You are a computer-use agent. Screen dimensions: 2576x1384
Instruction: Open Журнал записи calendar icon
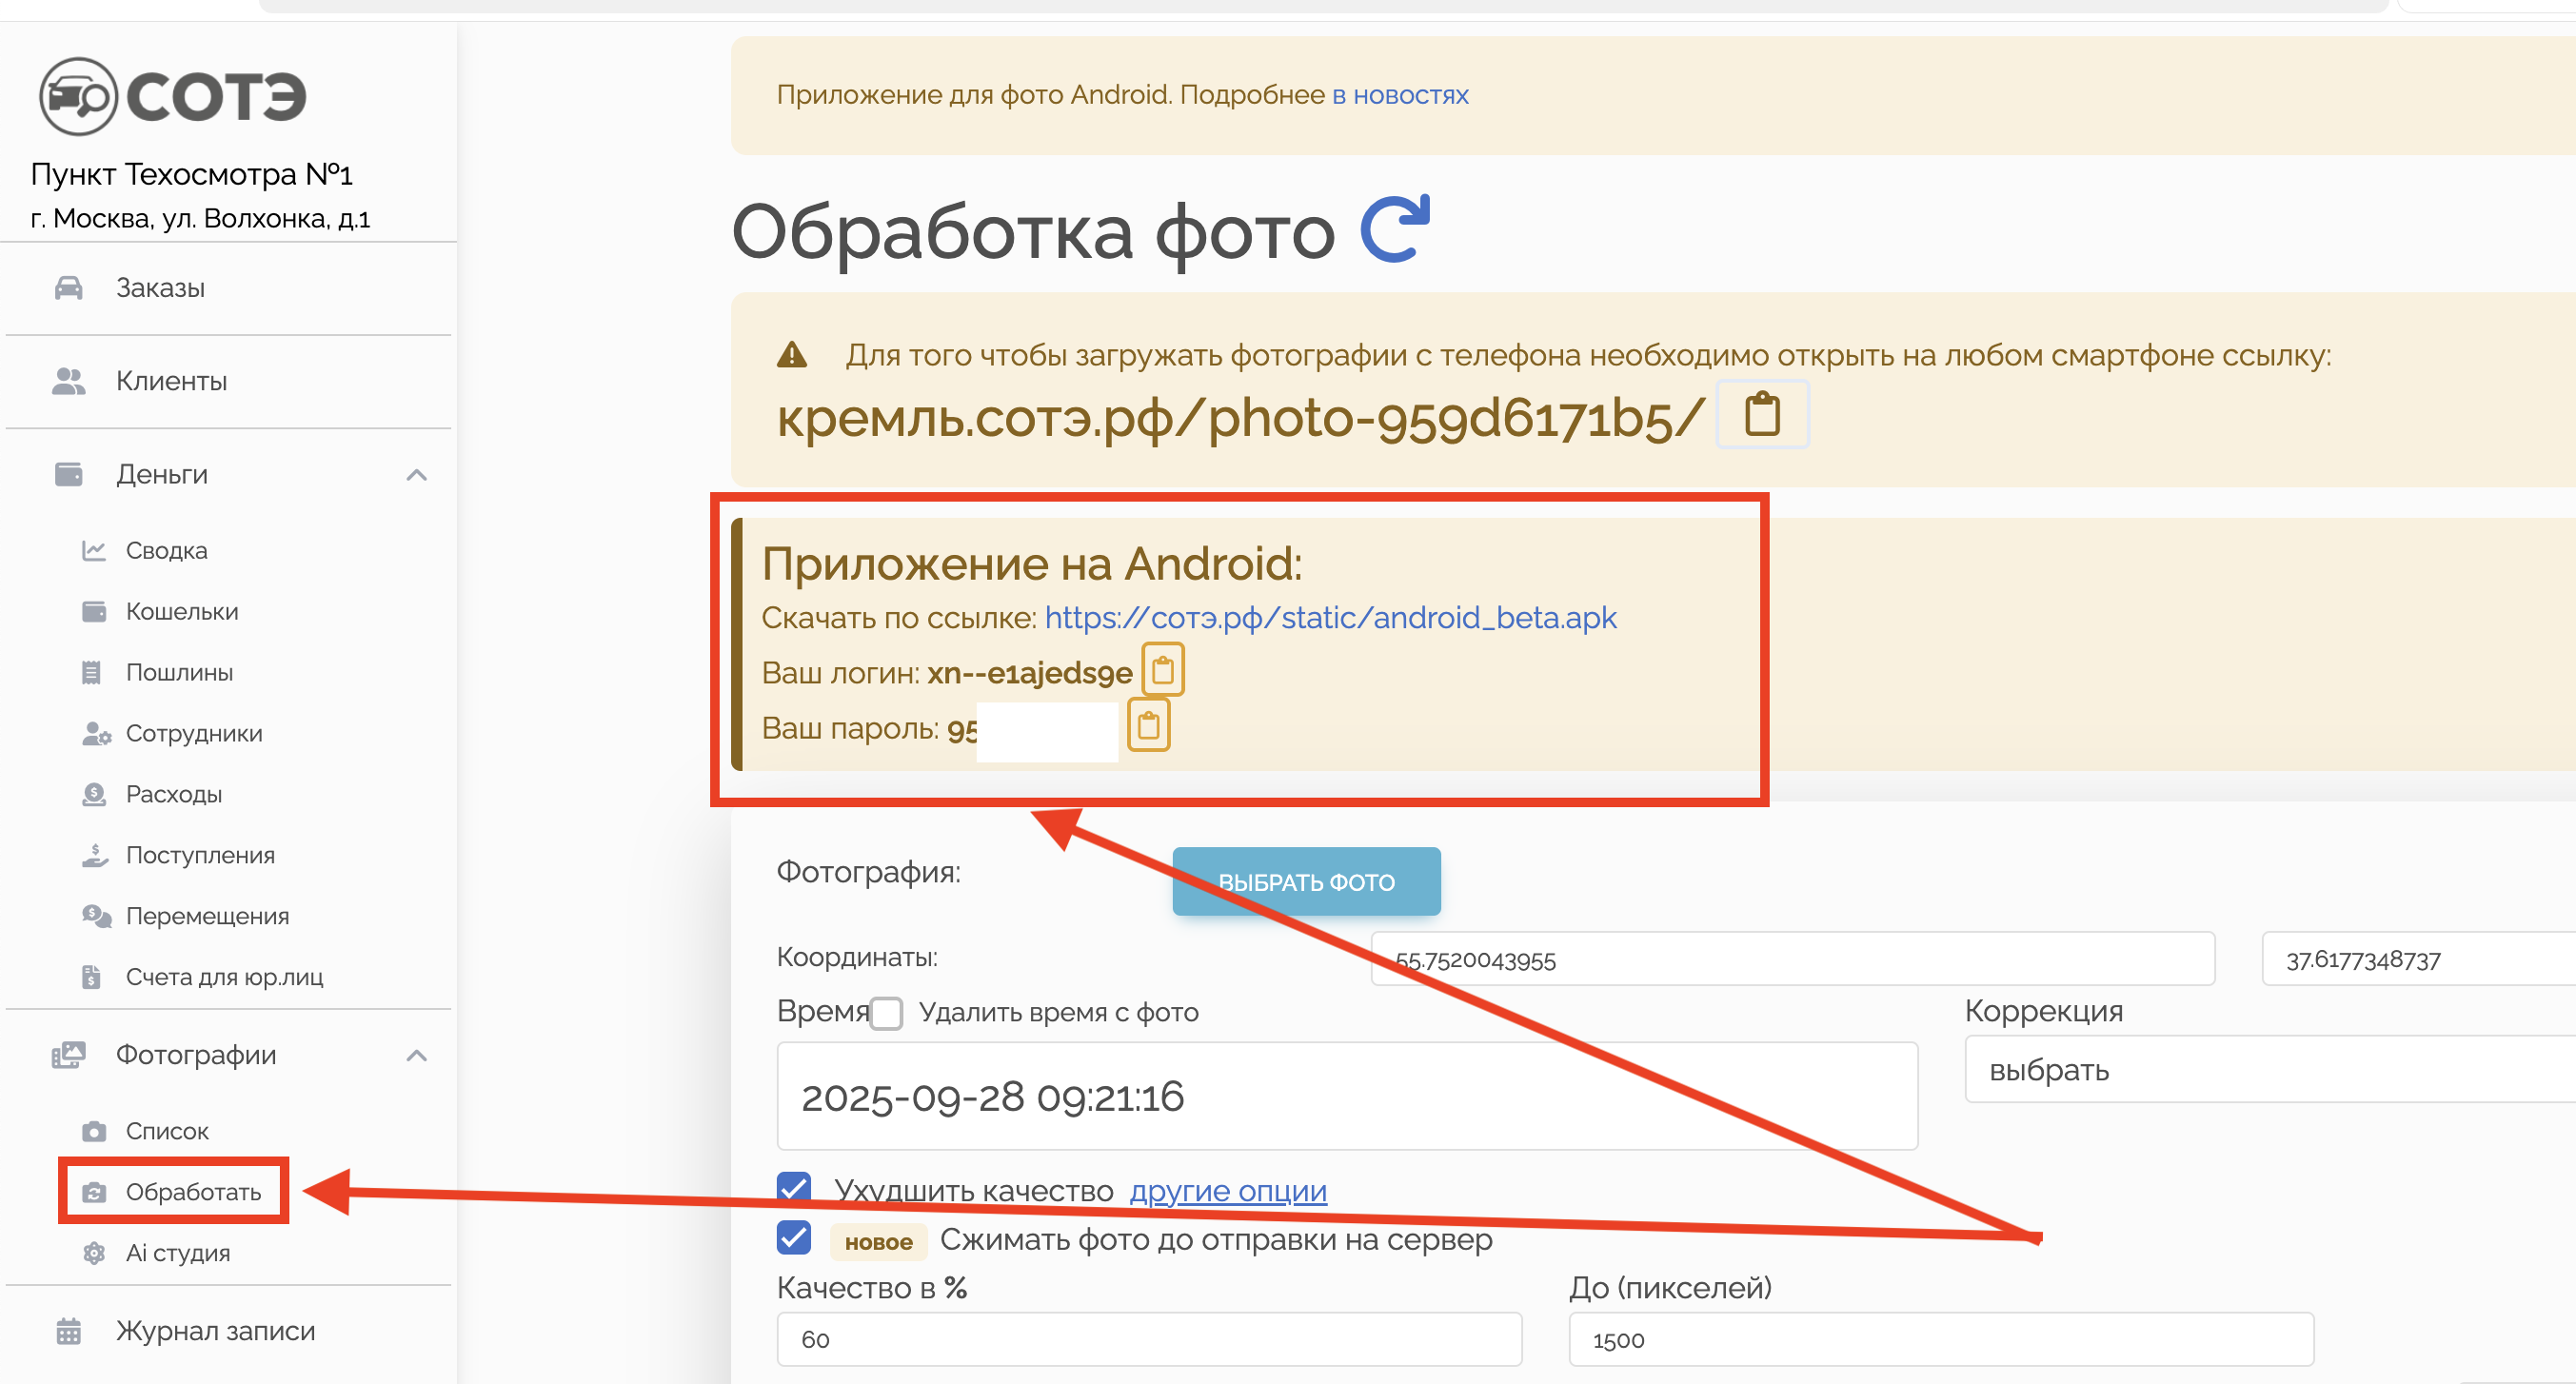[68, 1331]
